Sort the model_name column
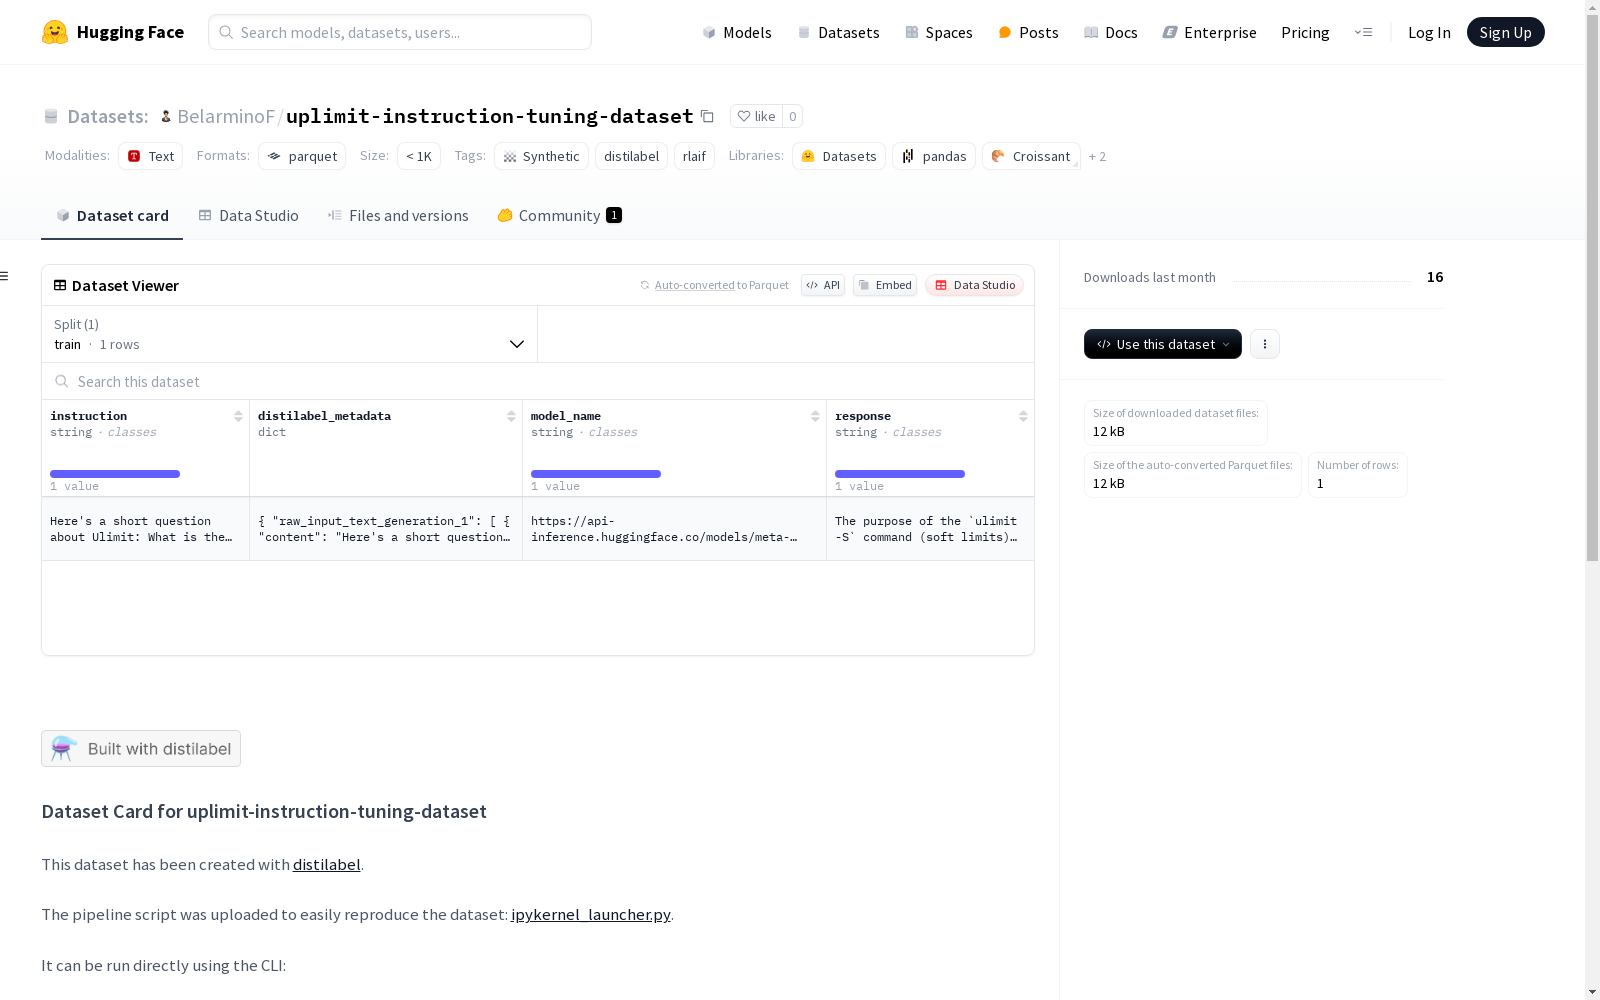Image resolution: width=1600 pixels, height=1000 pixels. pos(815,416)
